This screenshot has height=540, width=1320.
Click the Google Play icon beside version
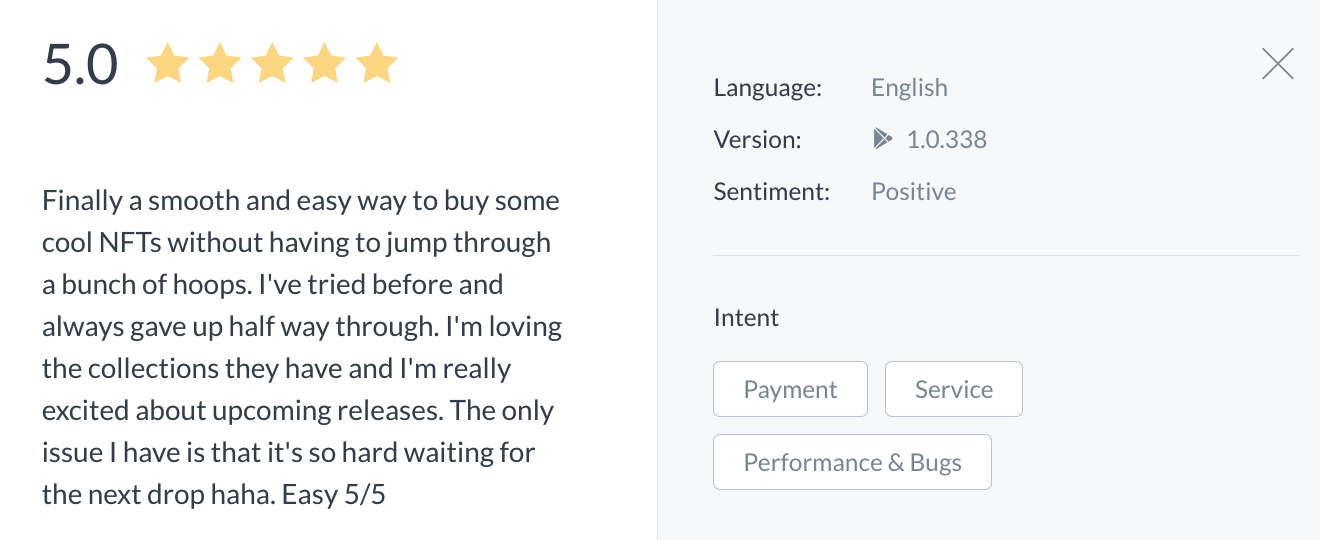point(882,139)
